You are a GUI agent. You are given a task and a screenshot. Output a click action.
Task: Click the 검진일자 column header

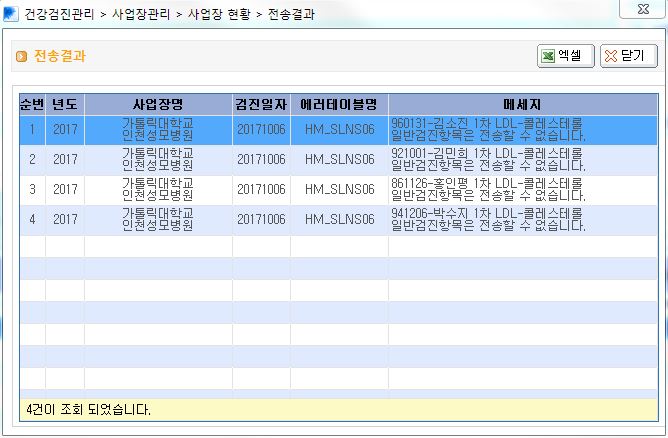point(261,104)
